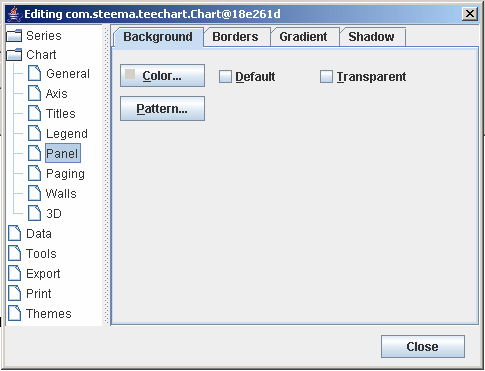Screen dimensions: 485x371
Task: Click the General page icon
Action: click(x=35, y=73)
